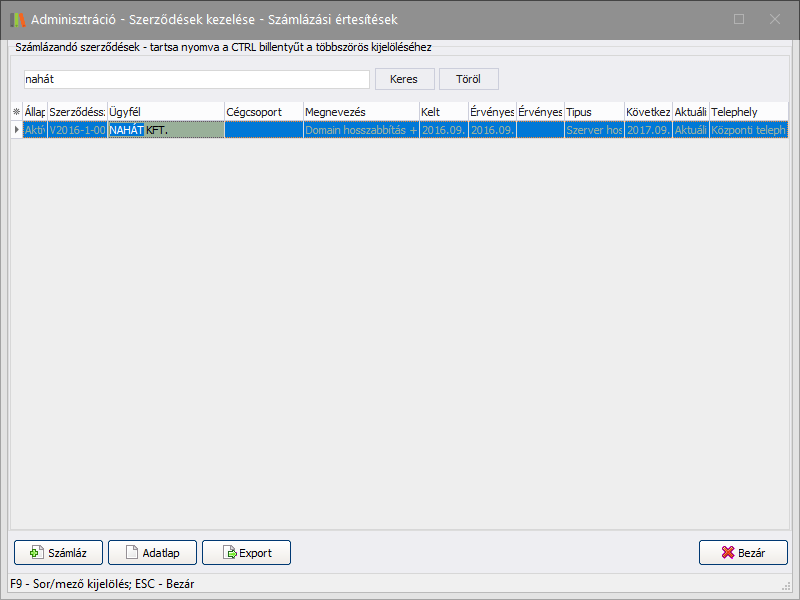Sort by the Megnevezés column header
This screenshot has width=800, height=600.
tap(361, 112)
